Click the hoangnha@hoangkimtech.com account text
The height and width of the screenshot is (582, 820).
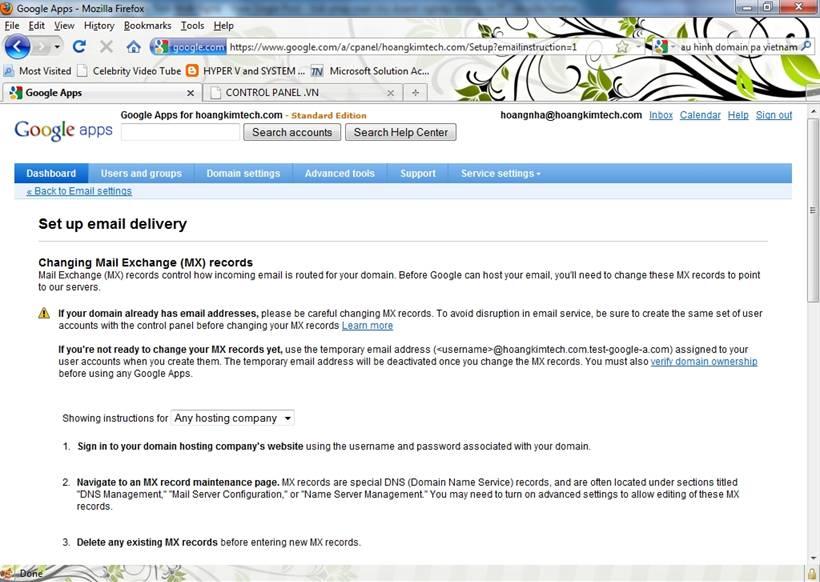[x=571, y=115]
